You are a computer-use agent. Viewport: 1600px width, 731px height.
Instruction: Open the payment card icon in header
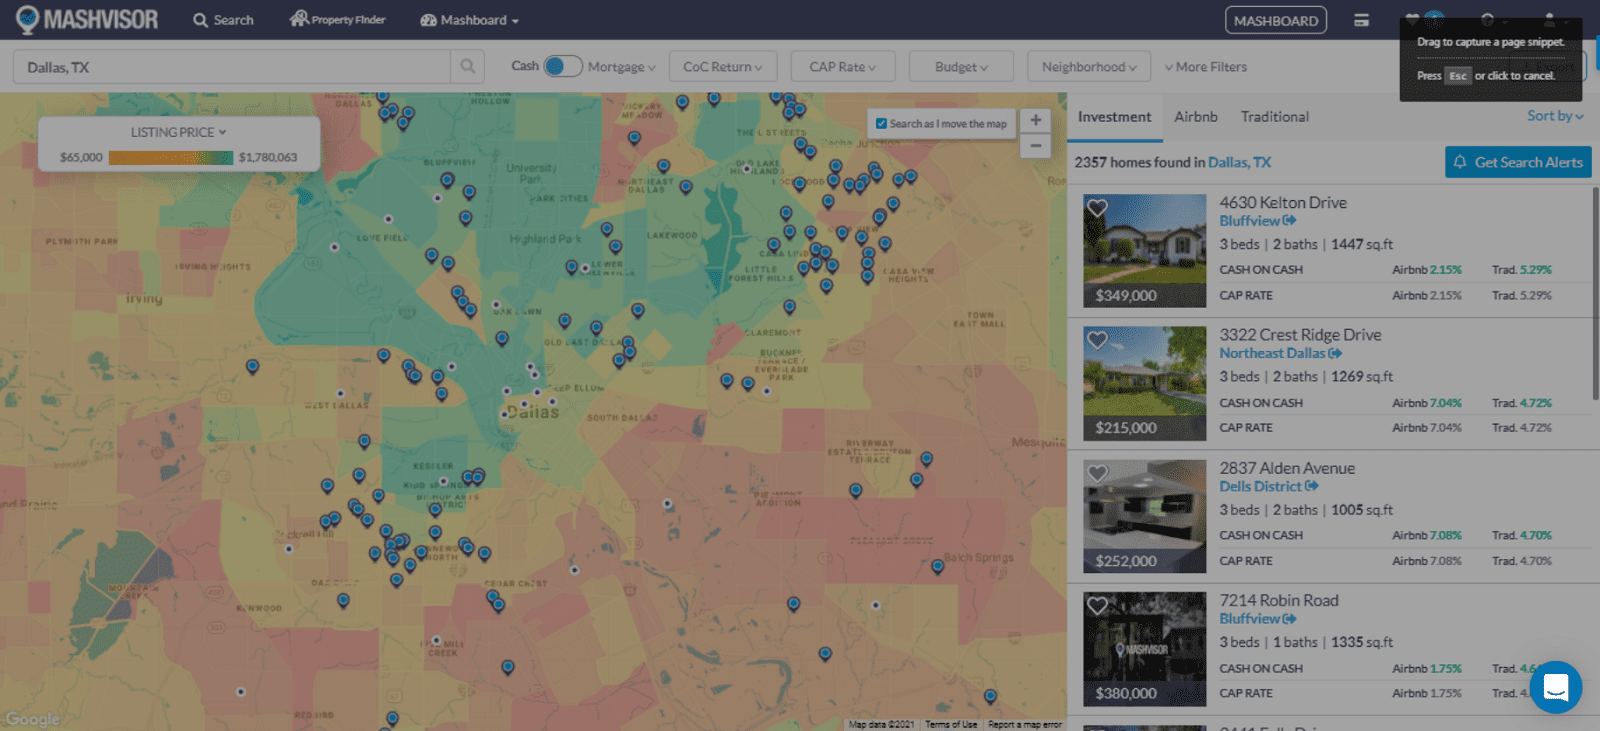pyautogui.click(x=1361, y=20)
